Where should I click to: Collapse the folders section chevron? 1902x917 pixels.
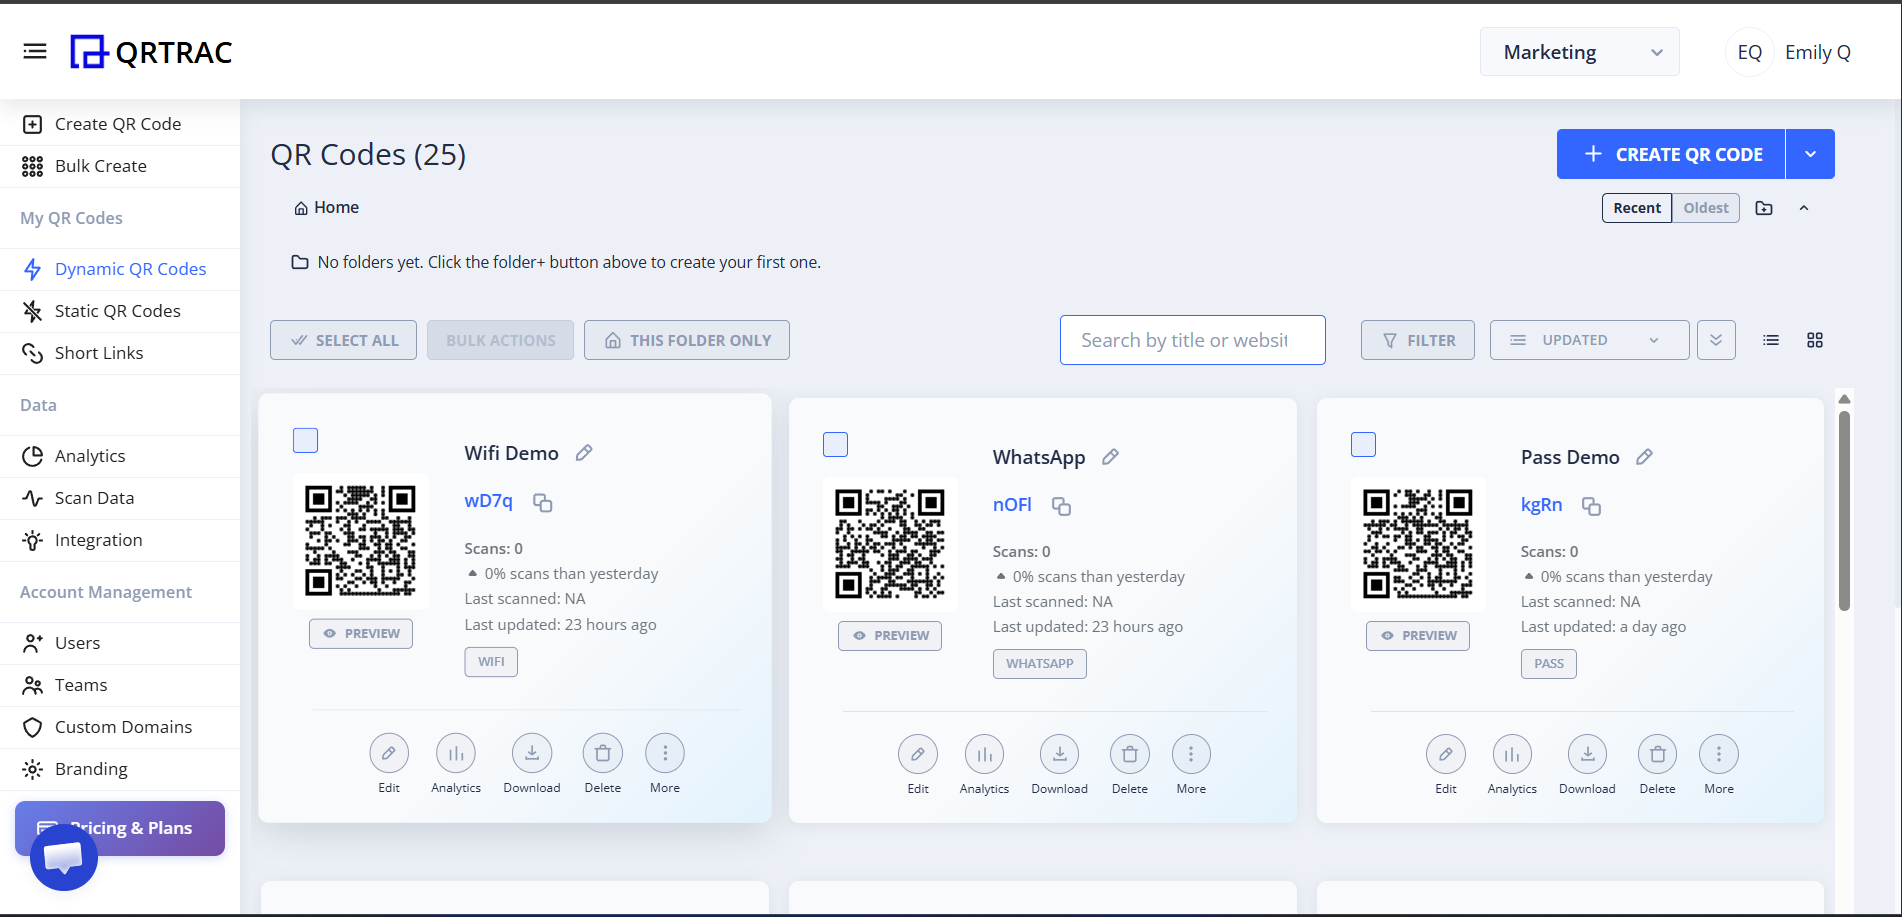pos(1804,208)
